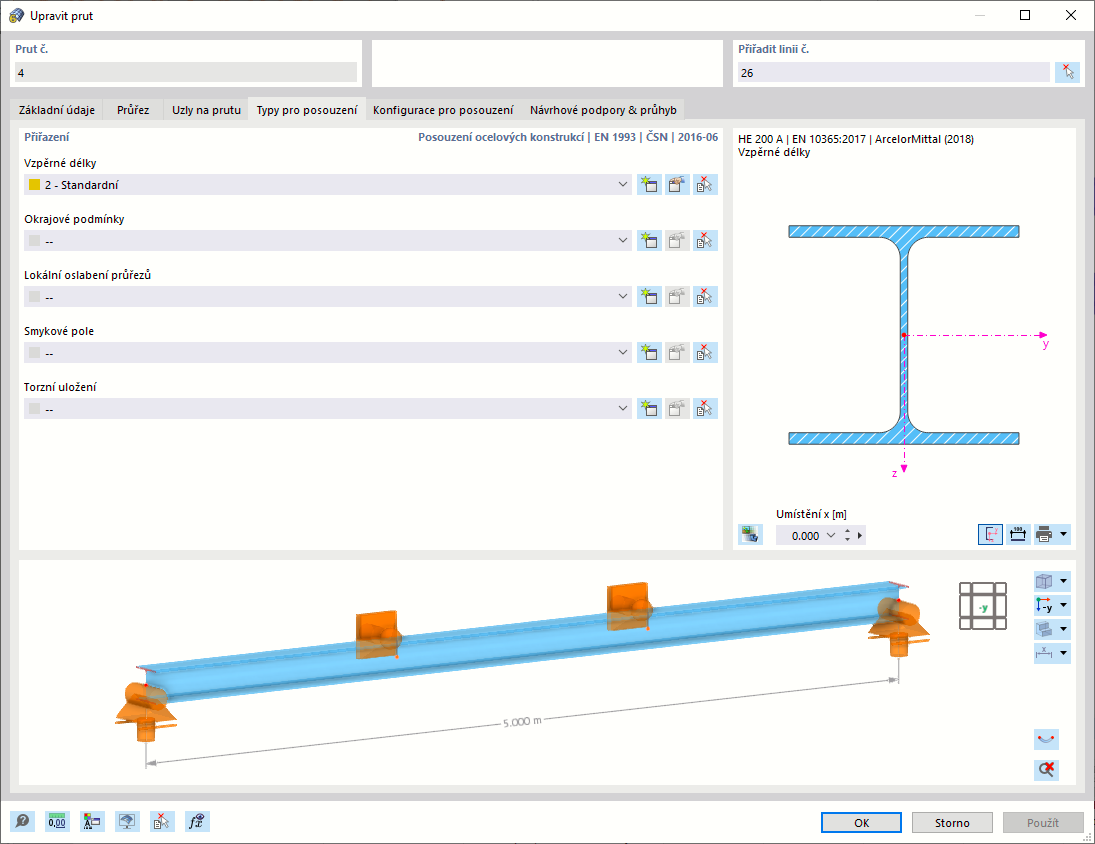Show deformation curve icon in 3D view
The width and height of the screenshot is (1095, 844).
coord(1046,739)
